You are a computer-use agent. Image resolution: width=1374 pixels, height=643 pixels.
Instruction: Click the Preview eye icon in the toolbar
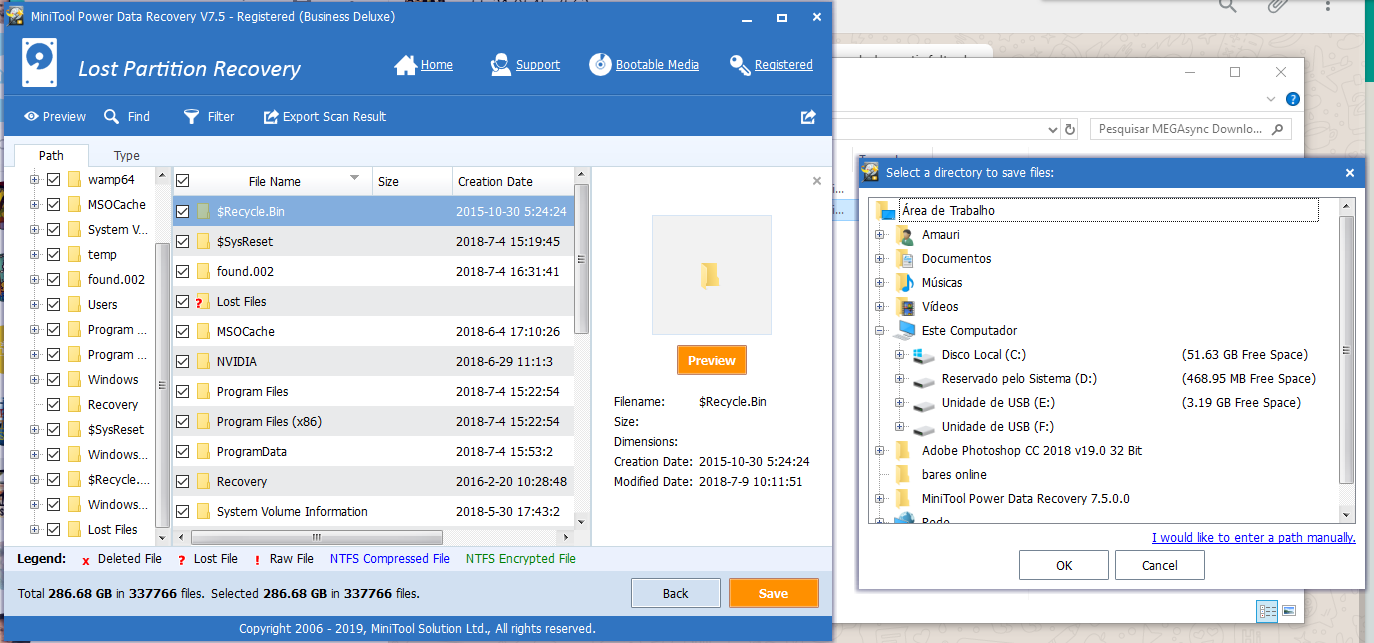pyautogui.click(x=32, y=117)
